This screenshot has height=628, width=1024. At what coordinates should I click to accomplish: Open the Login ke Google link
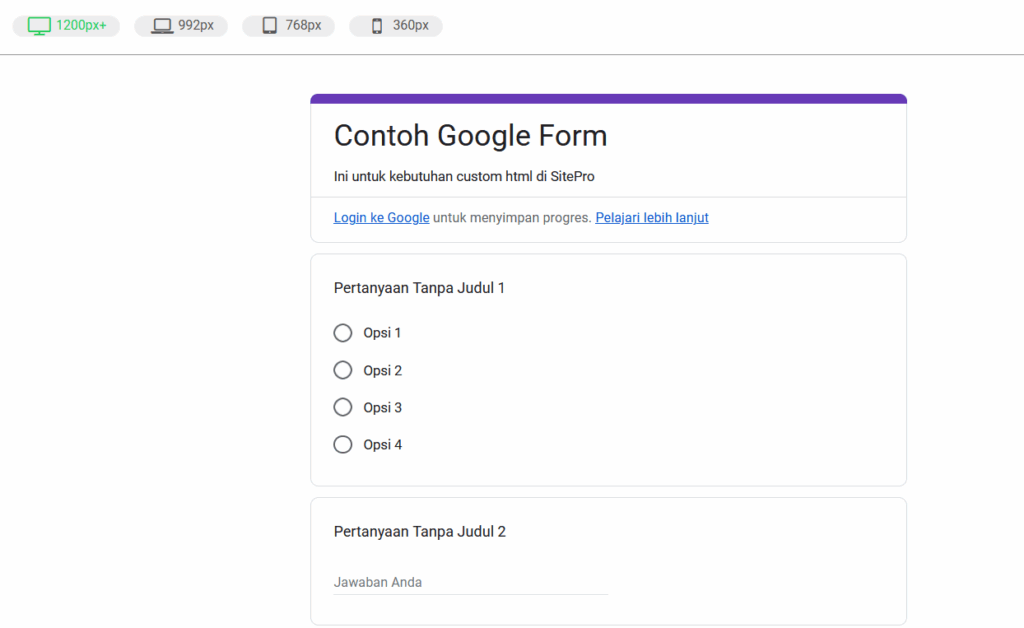pos(381,217)
